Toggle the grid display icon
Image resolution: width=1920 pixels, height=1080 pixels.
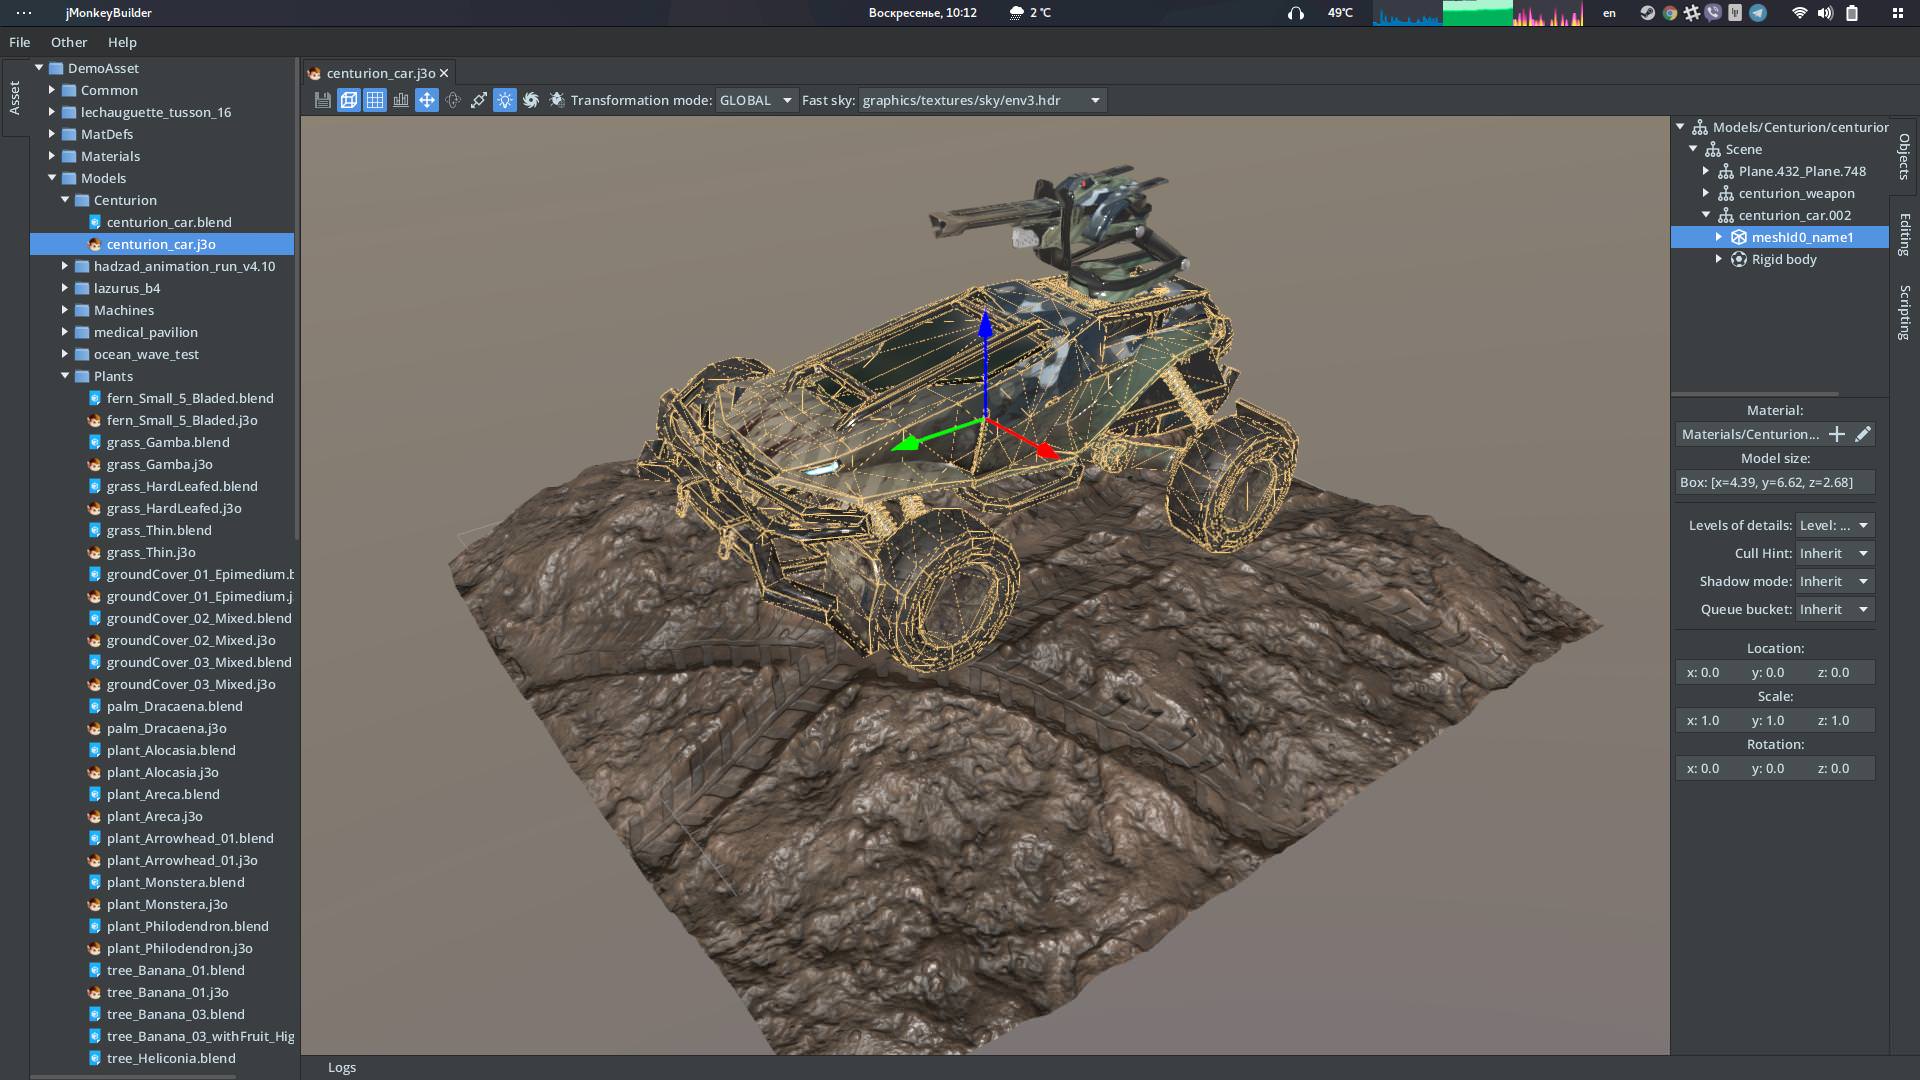point(375,100)
